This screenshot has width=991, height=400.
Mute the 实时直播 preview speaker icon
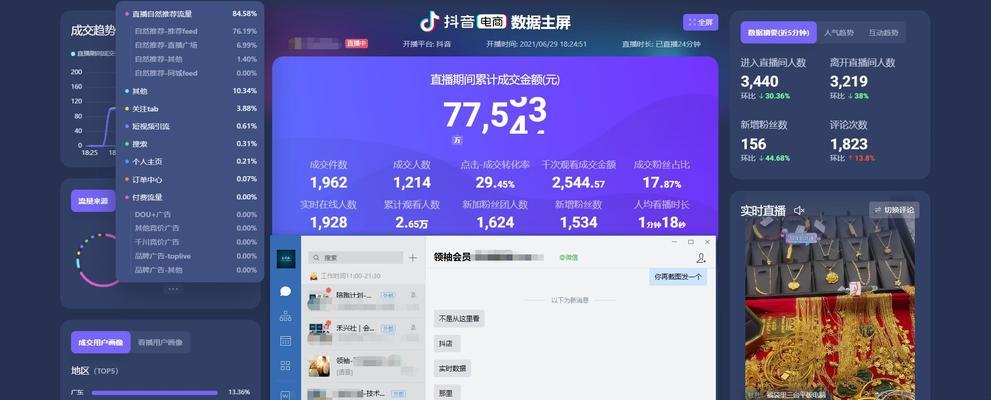click(x=799, y=210)
